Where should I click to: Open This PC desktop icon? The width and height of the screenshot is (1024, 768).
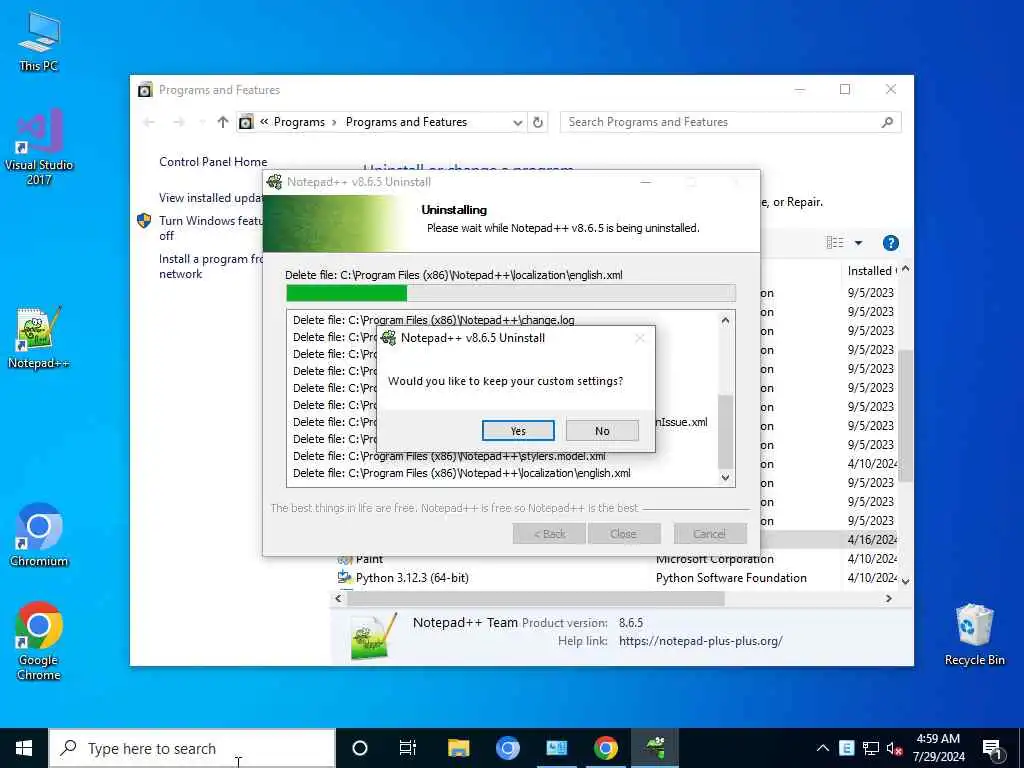click(39, 40)
